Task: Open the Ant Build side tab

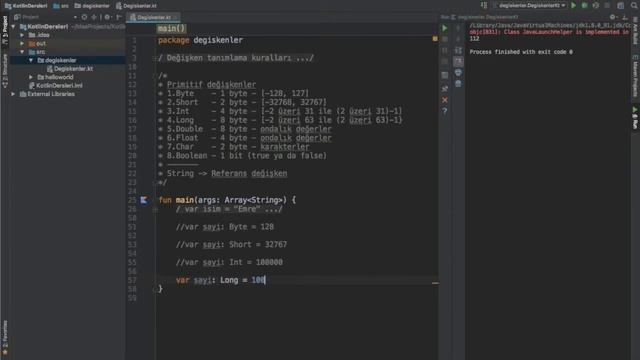Action: (636, 31)
